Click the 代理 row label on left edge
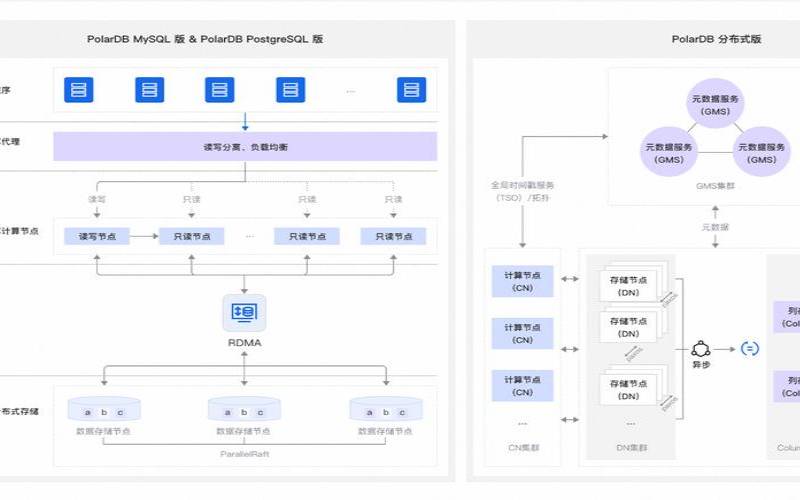This screenshot has height=500, width=800. click(x=10, y=141)
